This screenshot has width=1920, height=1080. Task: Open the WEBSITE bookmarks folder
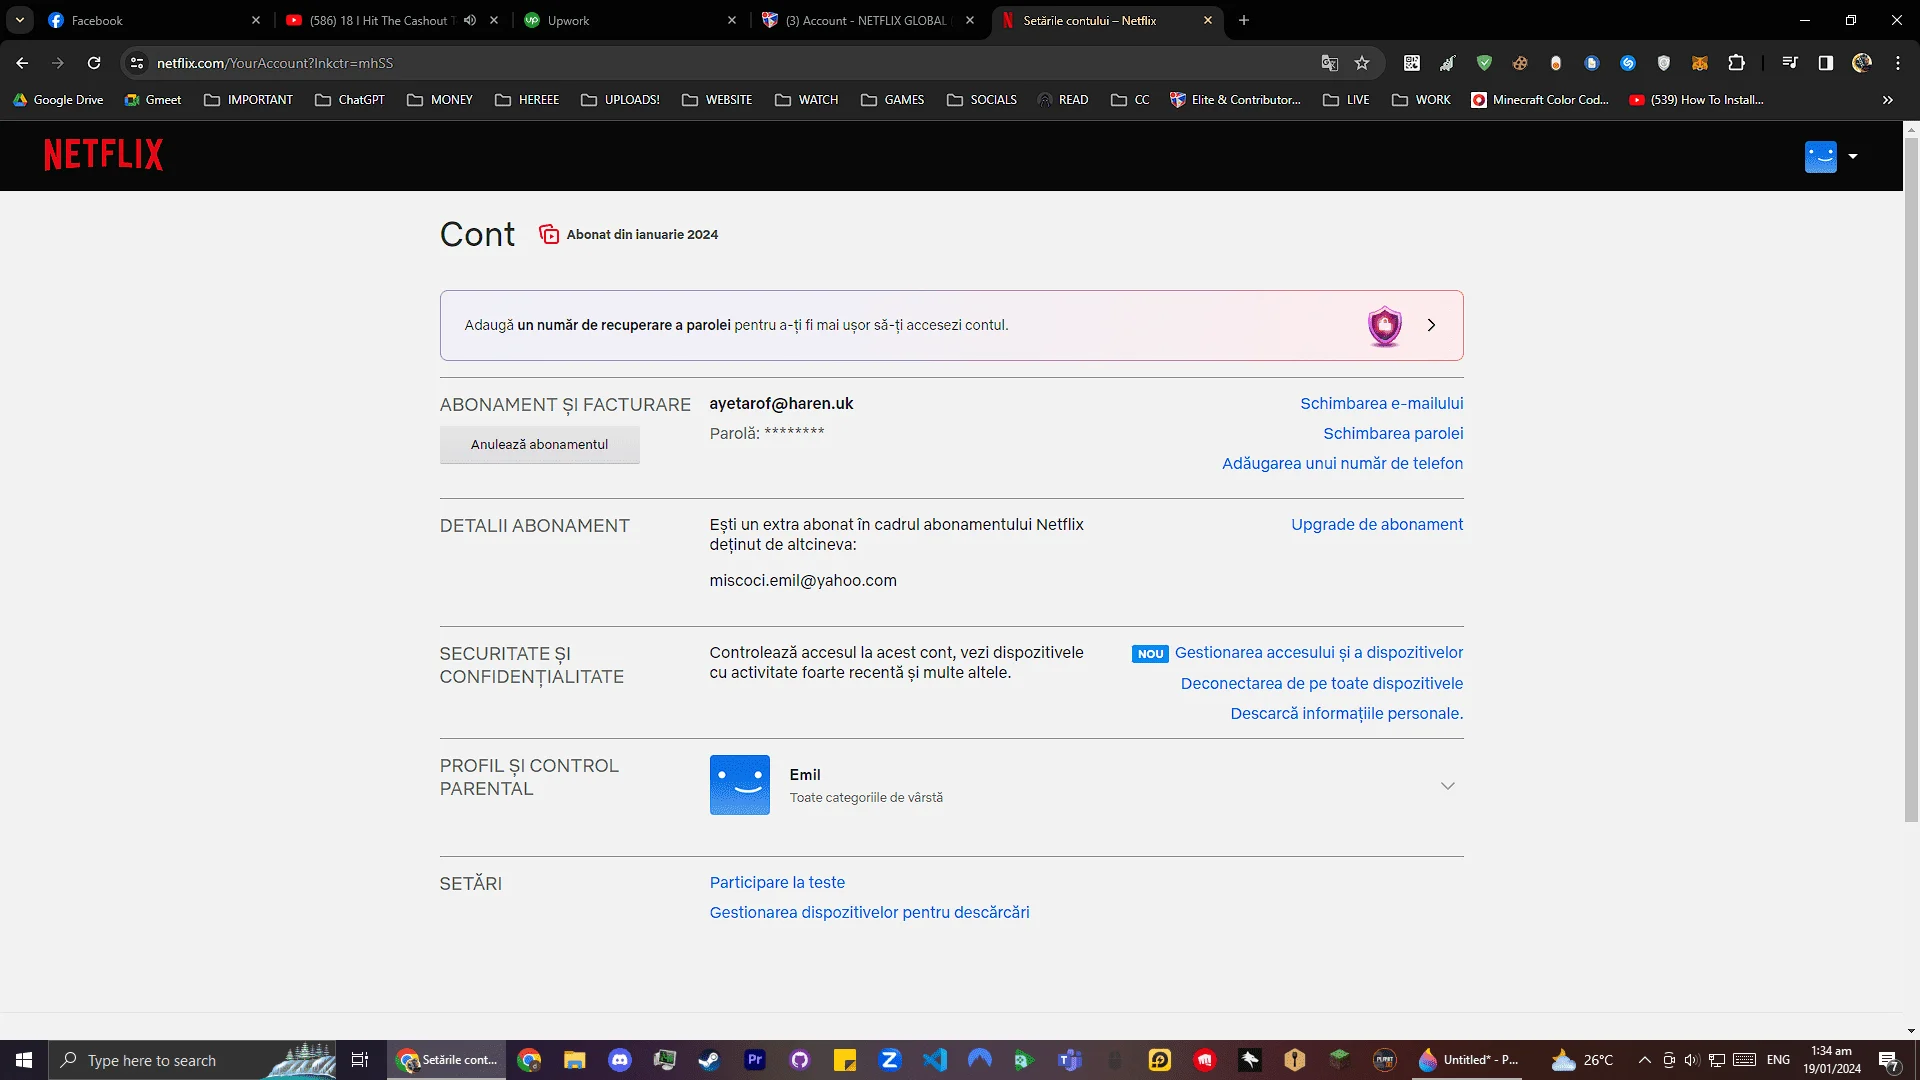[717, 100]
